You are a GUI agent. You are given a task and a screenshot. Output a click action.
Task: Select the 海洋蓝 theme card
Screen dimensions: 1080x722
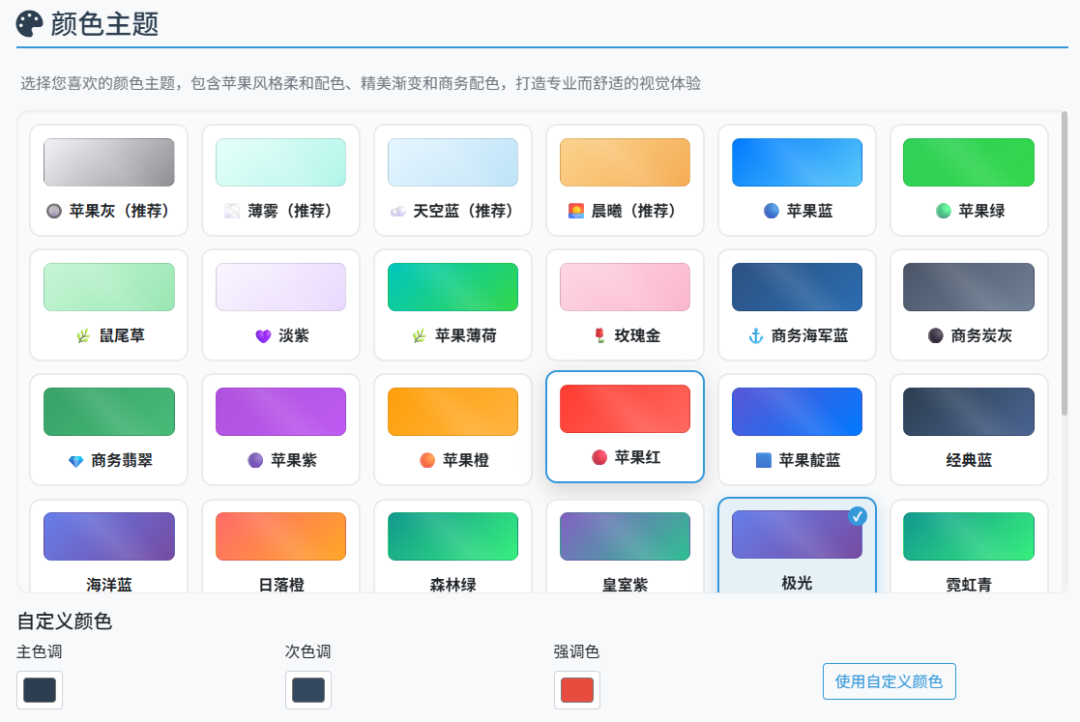pyautogui.click(x=109, y=546)
